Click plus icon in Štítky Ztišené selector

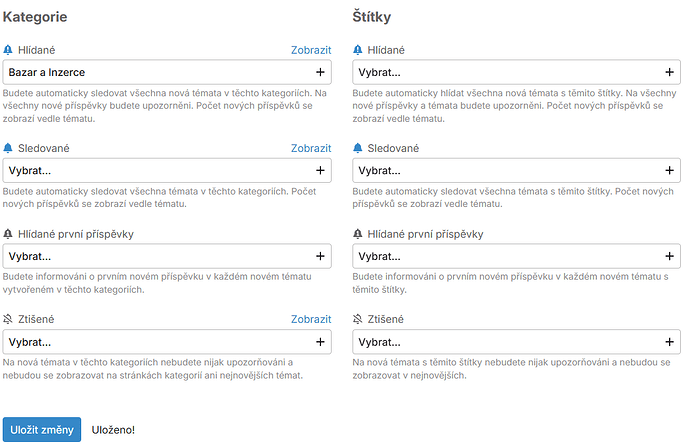[669, 342]
